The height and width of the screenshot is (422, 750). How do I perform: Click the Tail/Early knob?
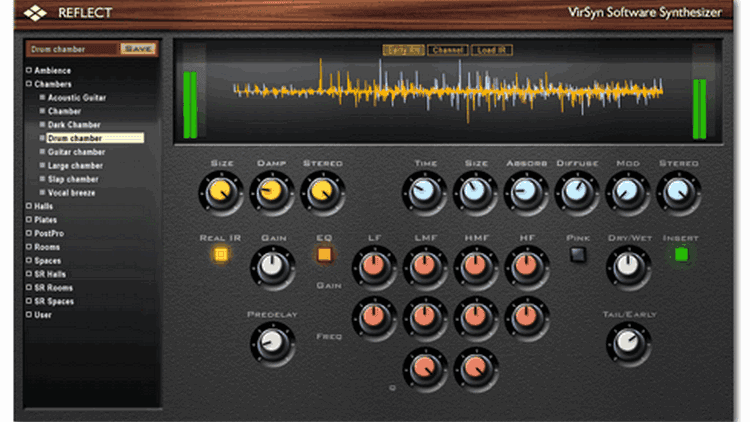(x=627, y=343)
